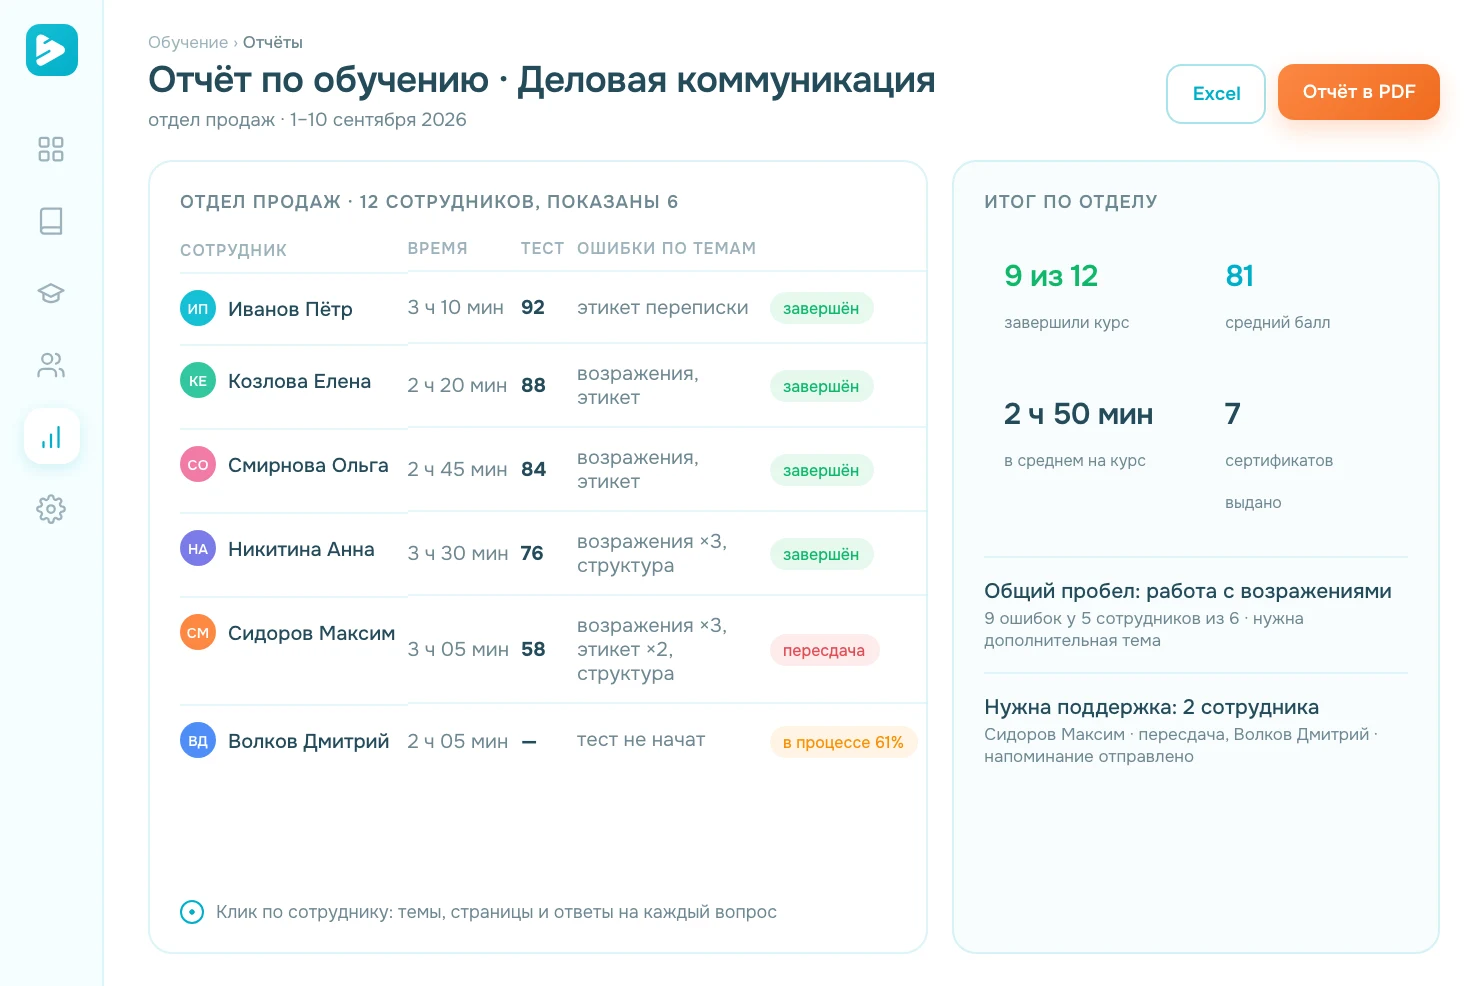The width and height of the screenshot is (1480, 986).
Task: Click the ВД avatar of Волков Дмитрий
Action: (x=198, y=740)
